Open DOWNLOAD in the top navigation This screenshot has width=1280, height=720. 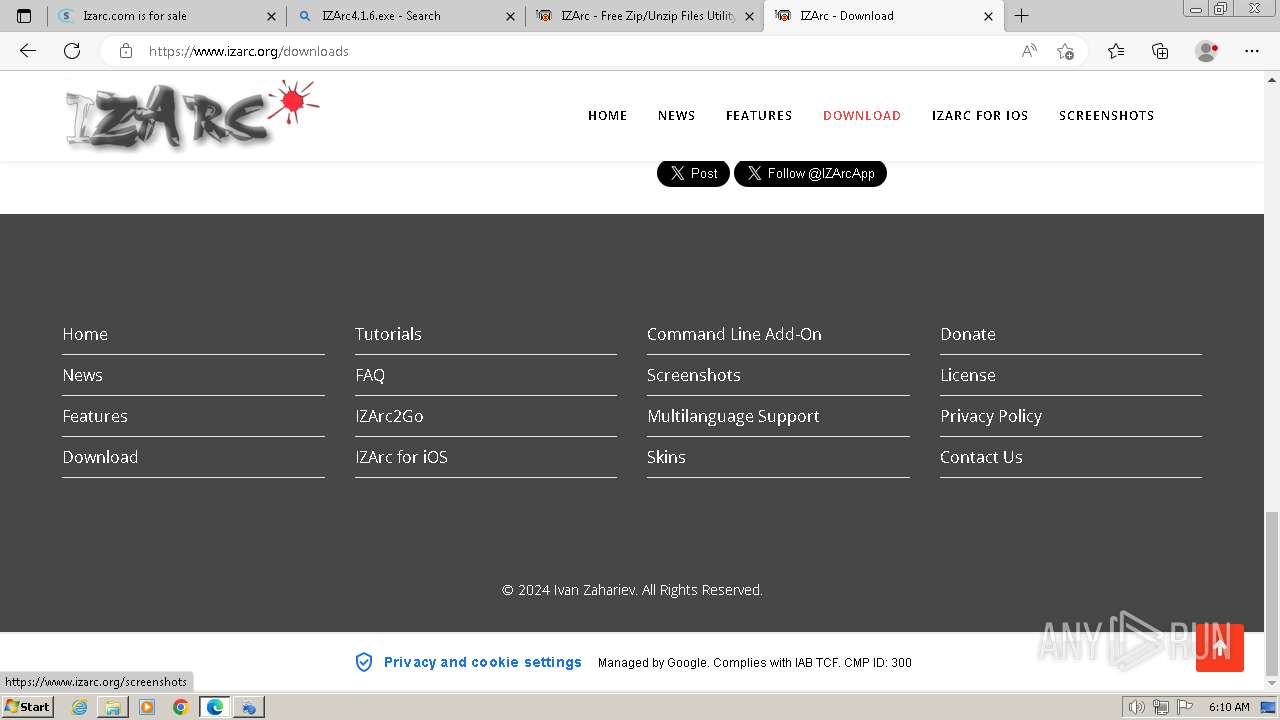point(862,116)
